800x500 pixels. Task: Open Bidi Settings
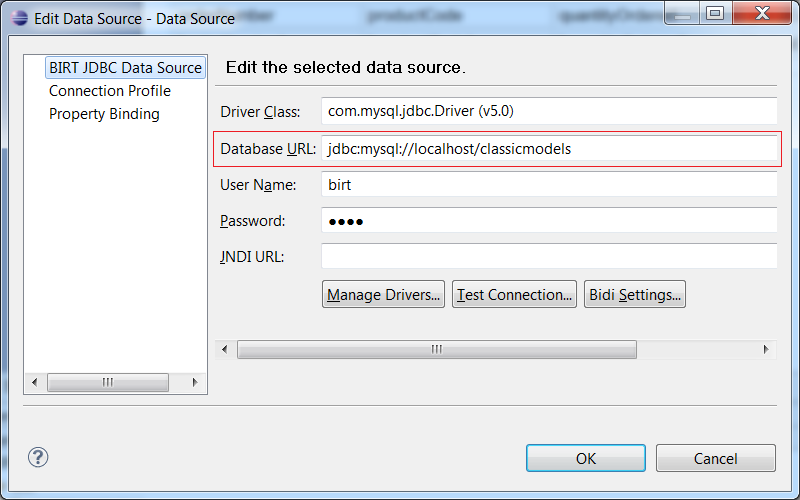(x=634, y=295)
